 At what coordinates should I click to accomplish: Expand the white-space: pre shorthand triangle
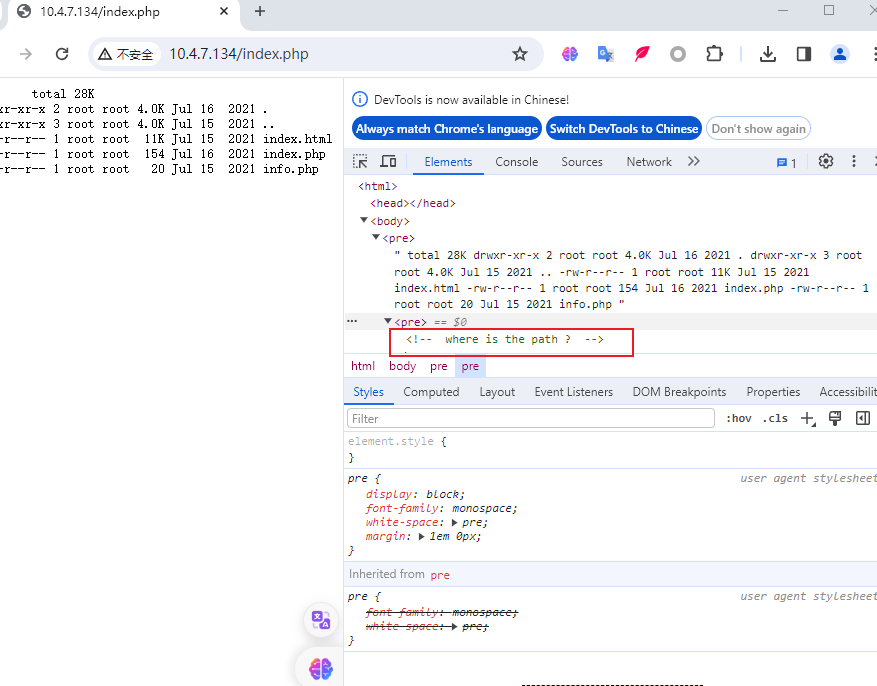point(454,523)
